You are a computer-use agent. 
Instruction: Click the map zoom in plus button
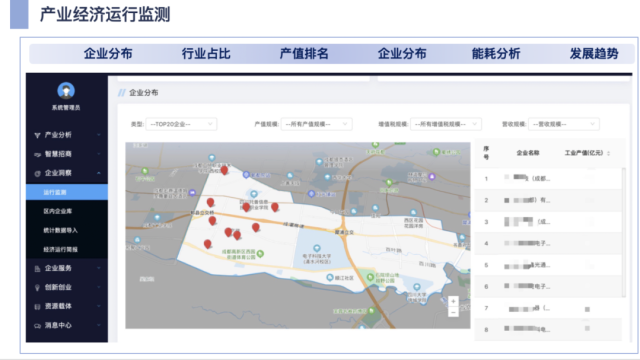click(453, 301)
